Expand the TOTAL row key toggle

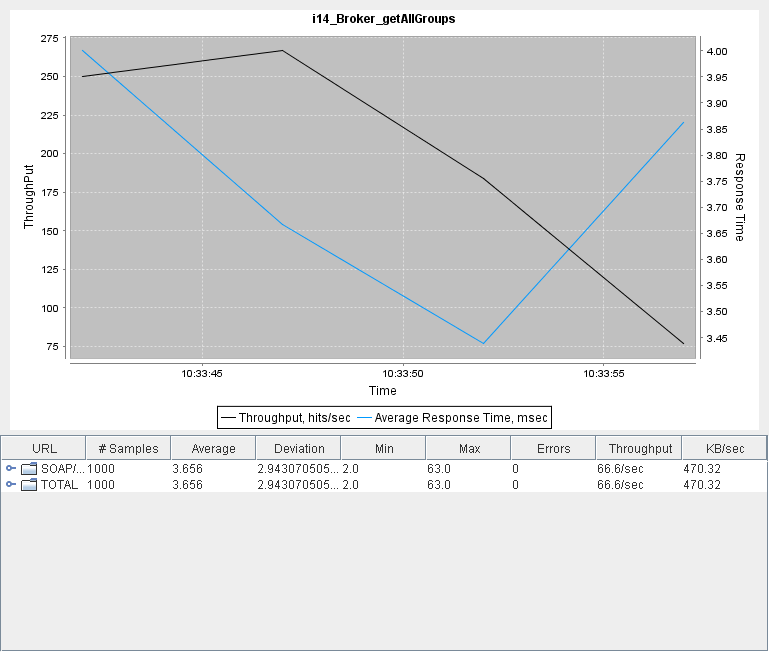click(11, 485)
